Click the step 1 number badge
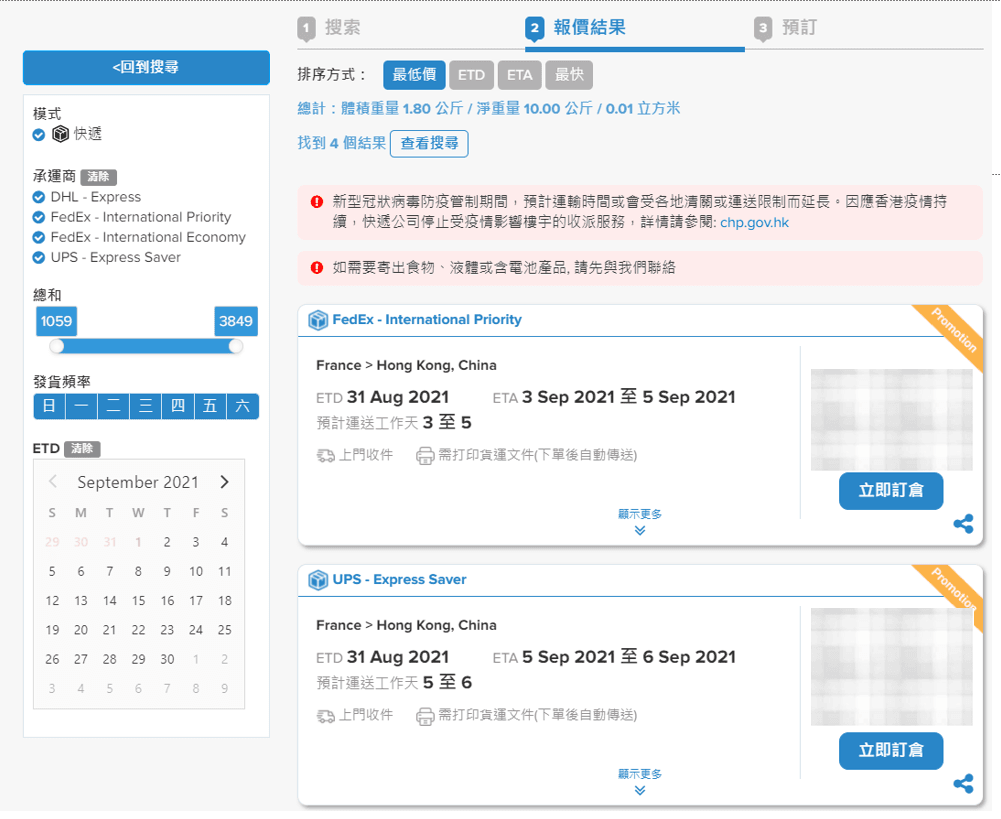 [306, 29]
